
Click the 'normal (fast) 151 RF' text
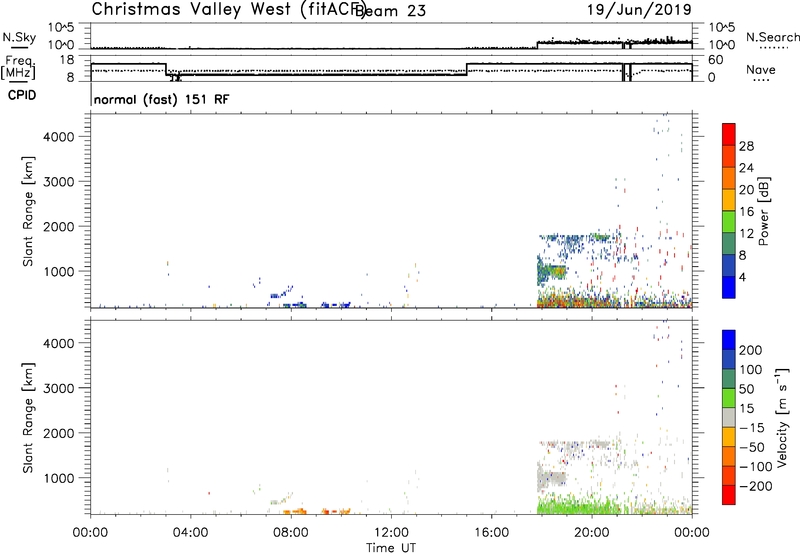pyautogui.click(x=161, y=99)
